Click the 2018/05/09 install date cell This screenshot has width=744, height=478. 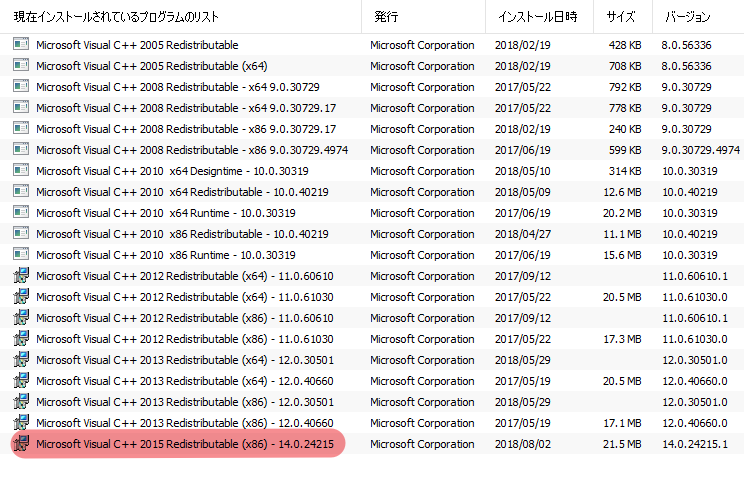[x=523, y=192]
